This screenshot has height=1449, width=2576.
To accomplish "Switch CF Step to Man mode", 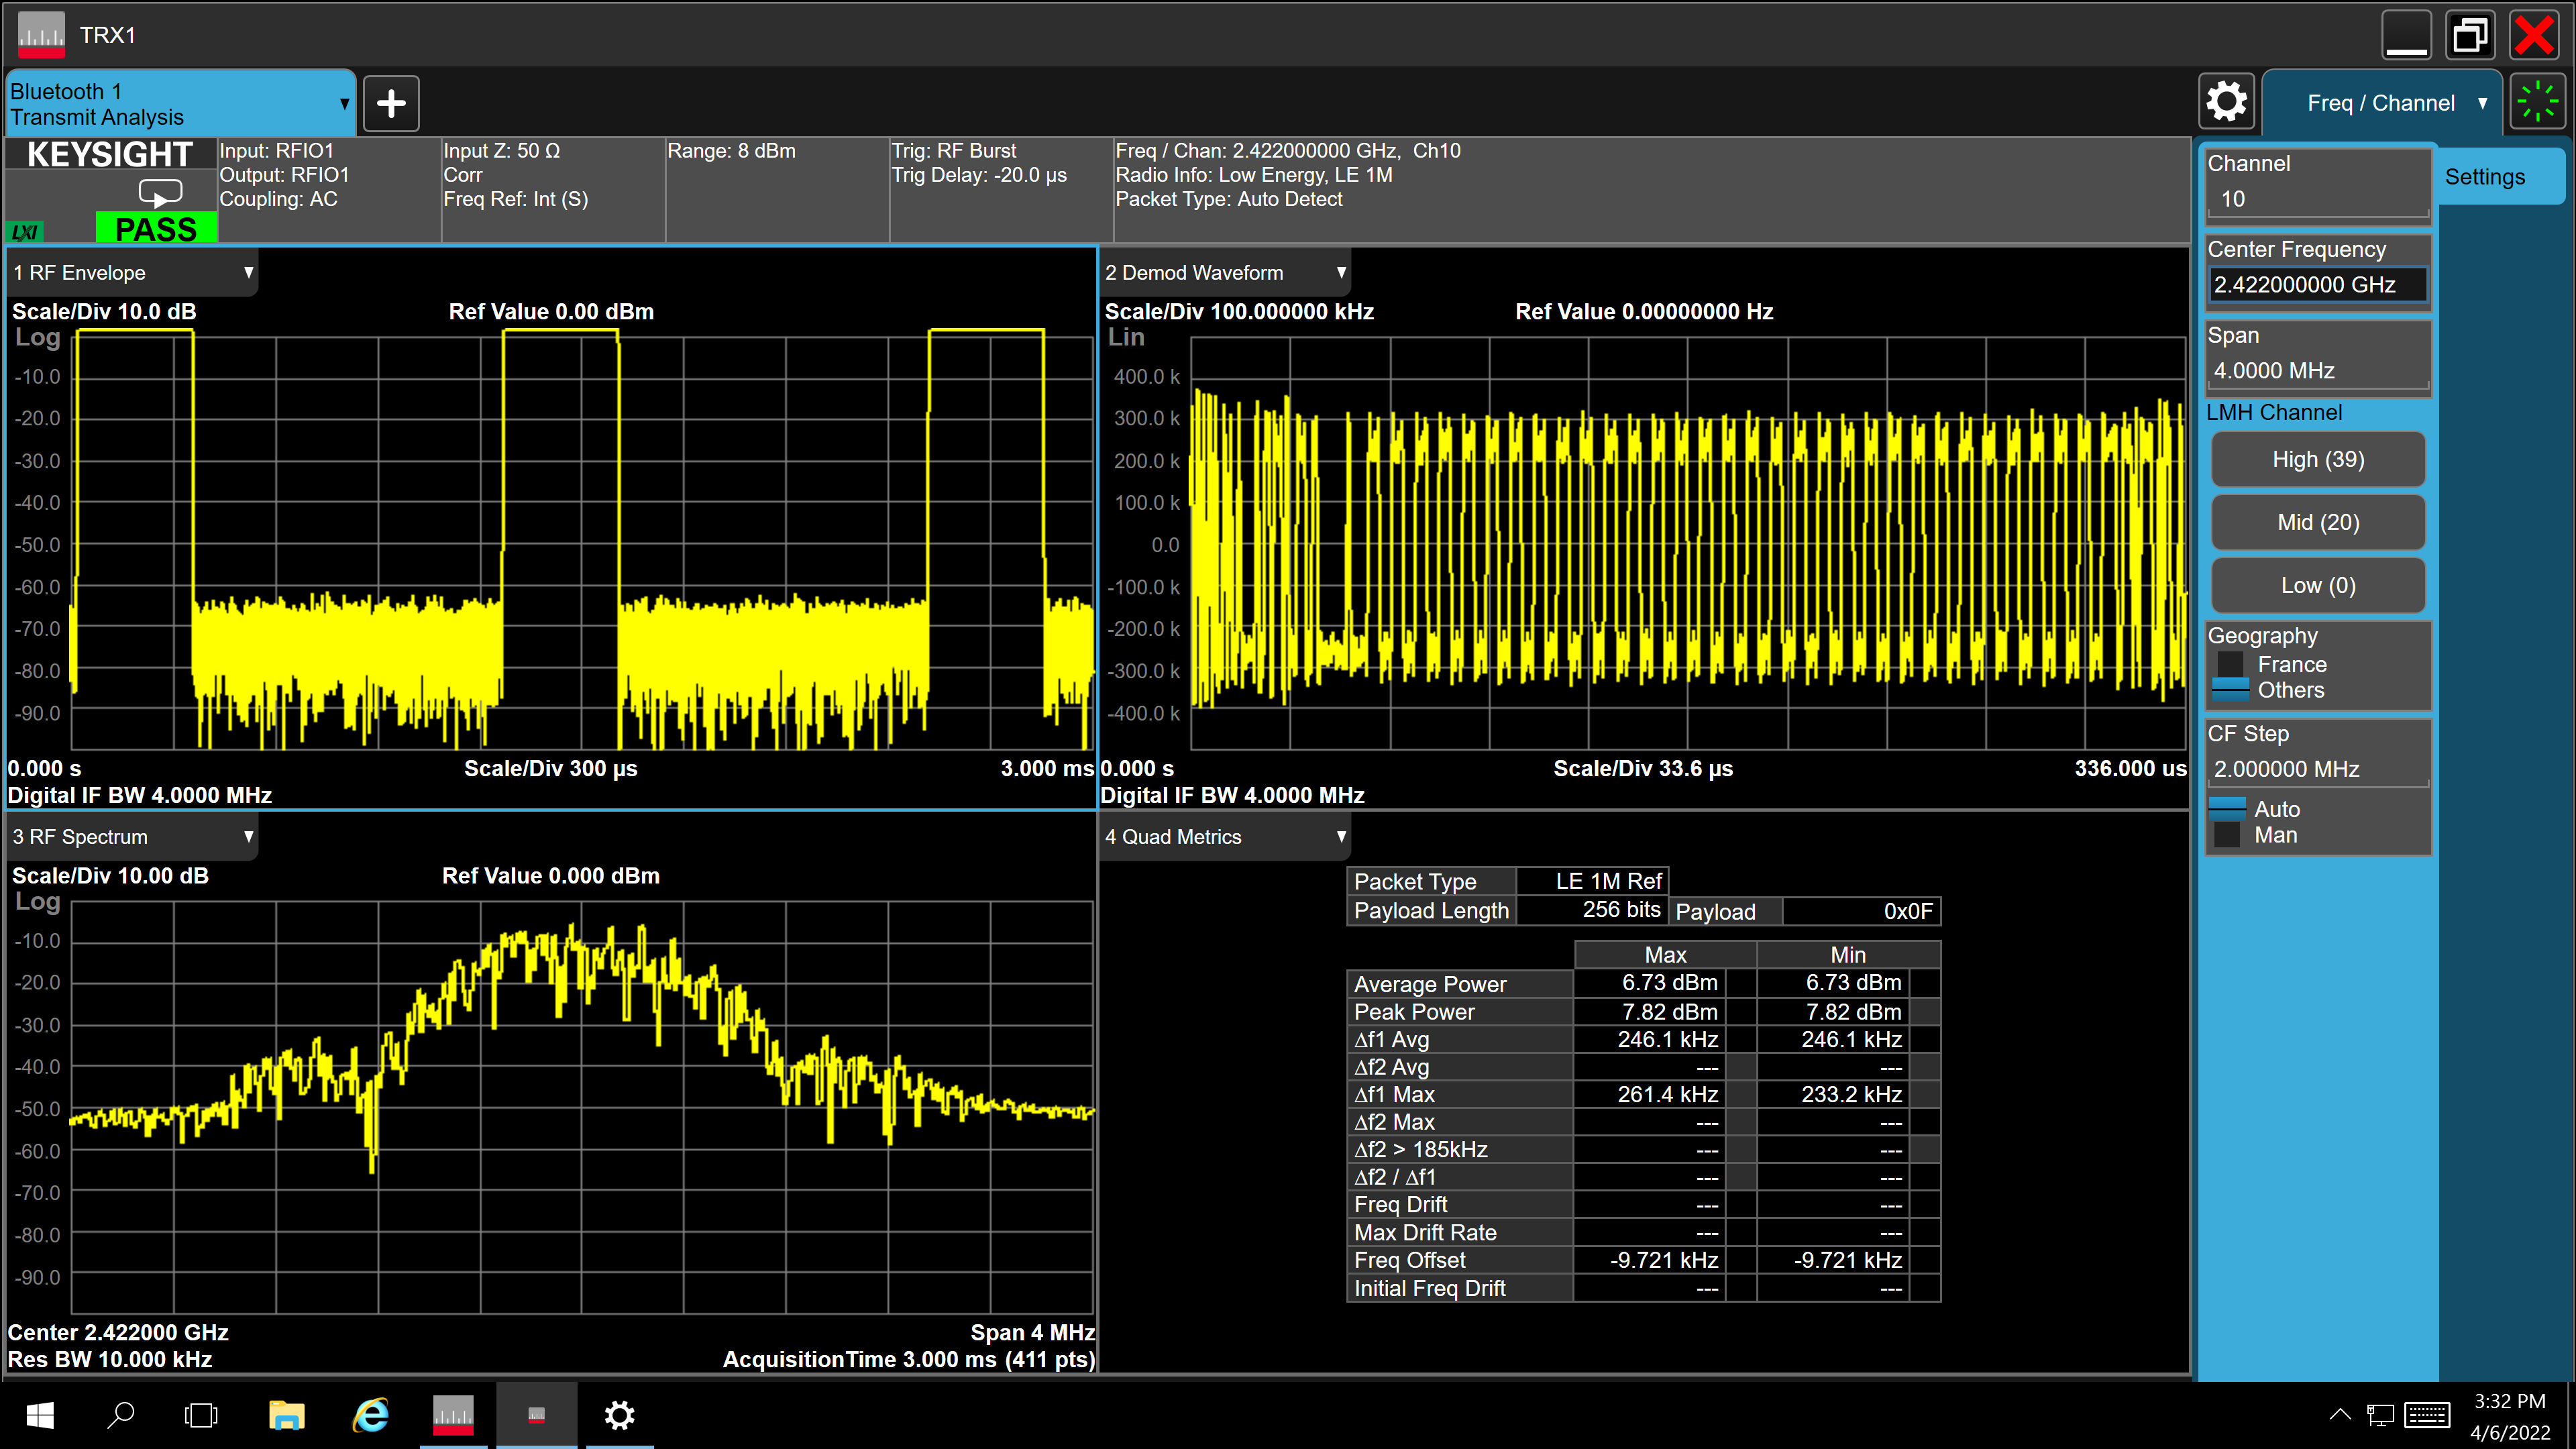I will tap(2228, 835).
